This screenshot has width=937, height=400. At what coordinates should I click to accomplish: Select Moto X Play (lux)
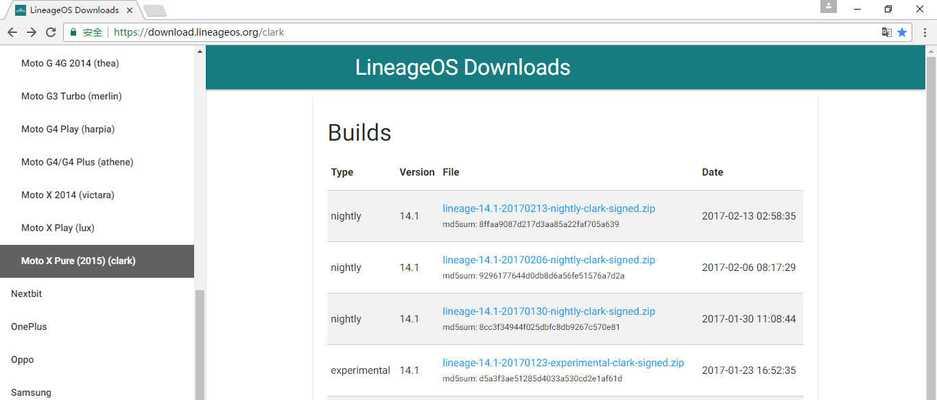[58, 228]
